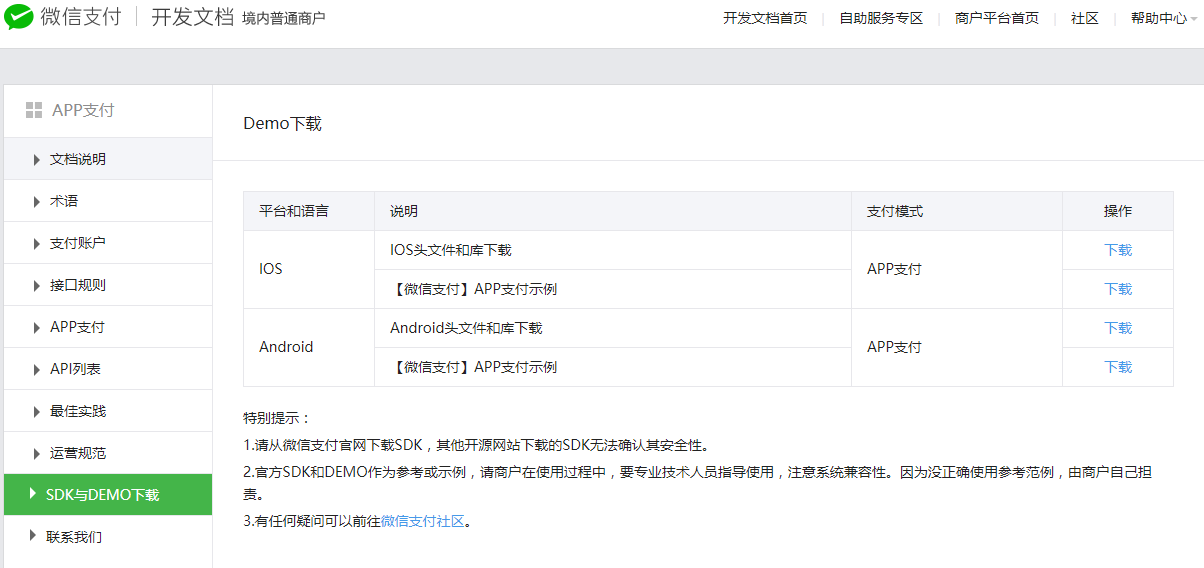Expand the 术语 sidebar arrow

click(37, 201)
